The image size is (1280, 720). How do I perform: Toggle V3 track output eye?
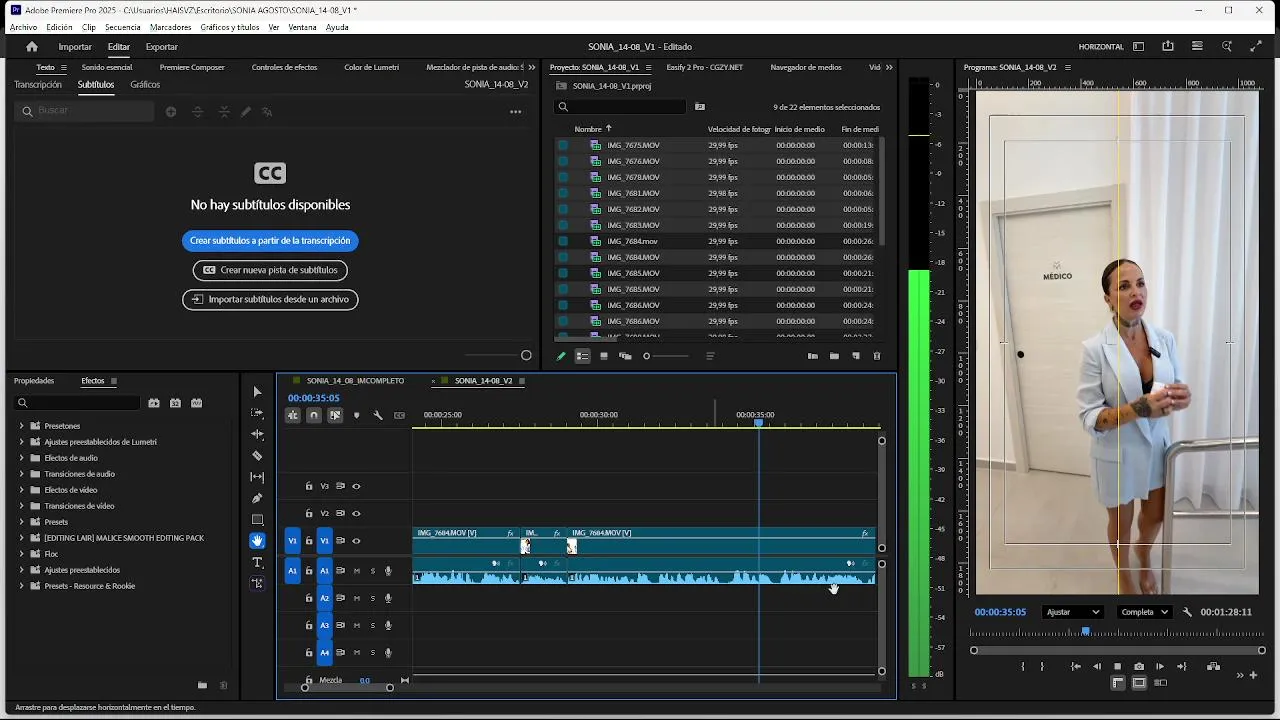coord(356,486)
